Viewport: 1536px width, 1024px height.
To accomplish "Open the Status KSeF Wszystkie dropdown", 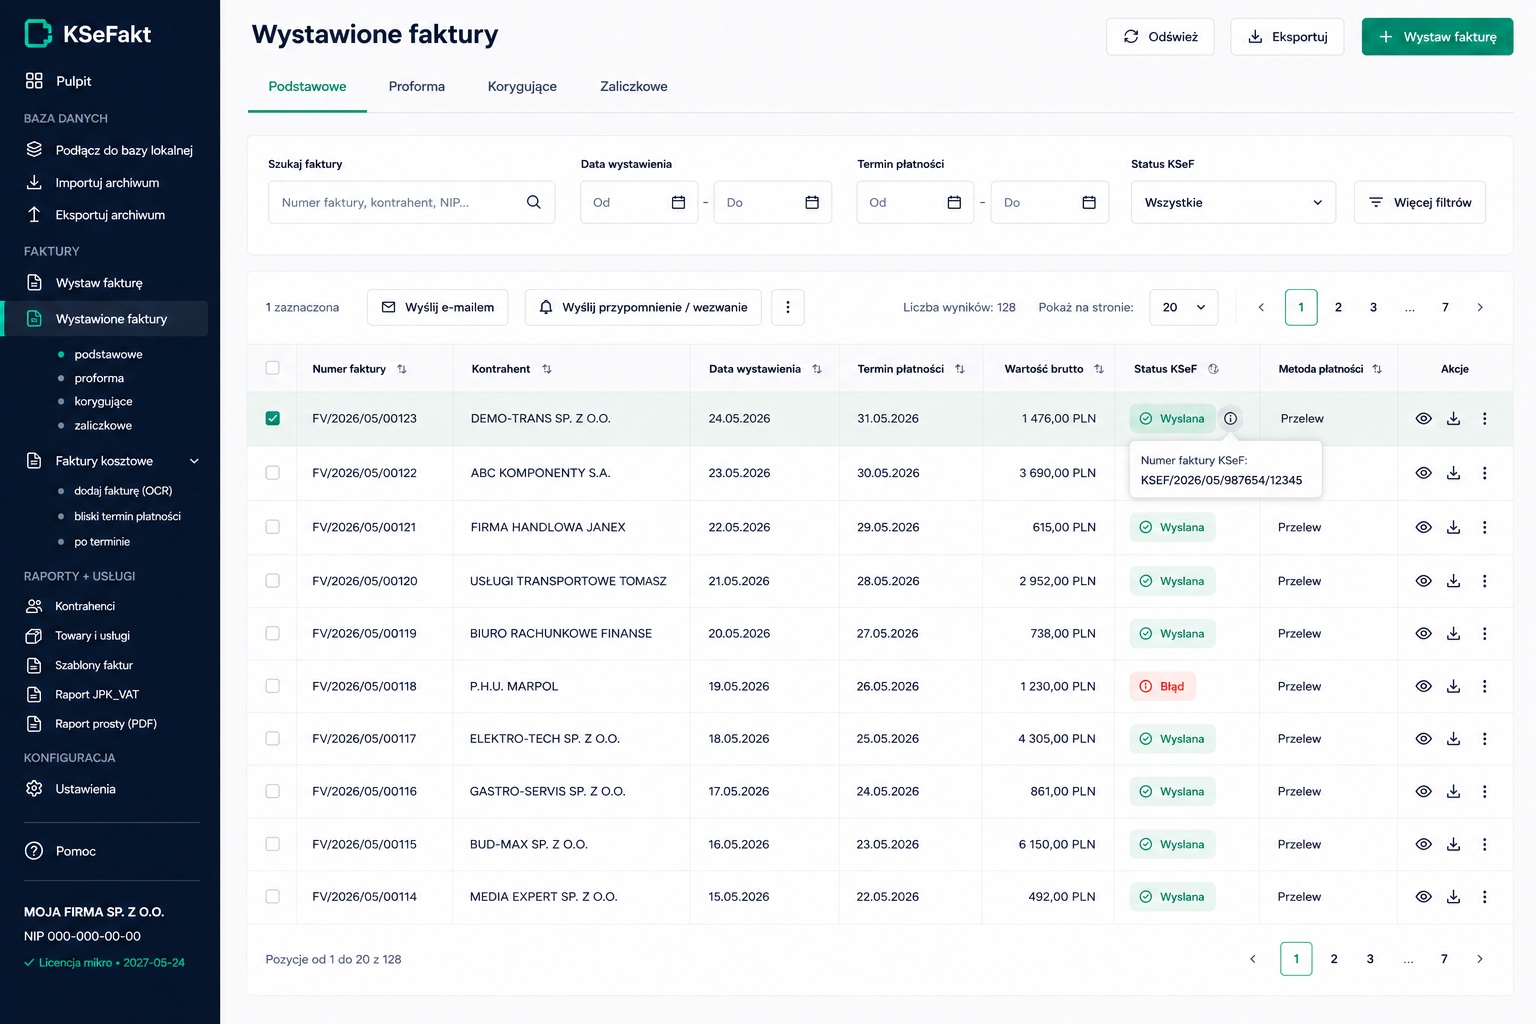I will point(1233,202).
